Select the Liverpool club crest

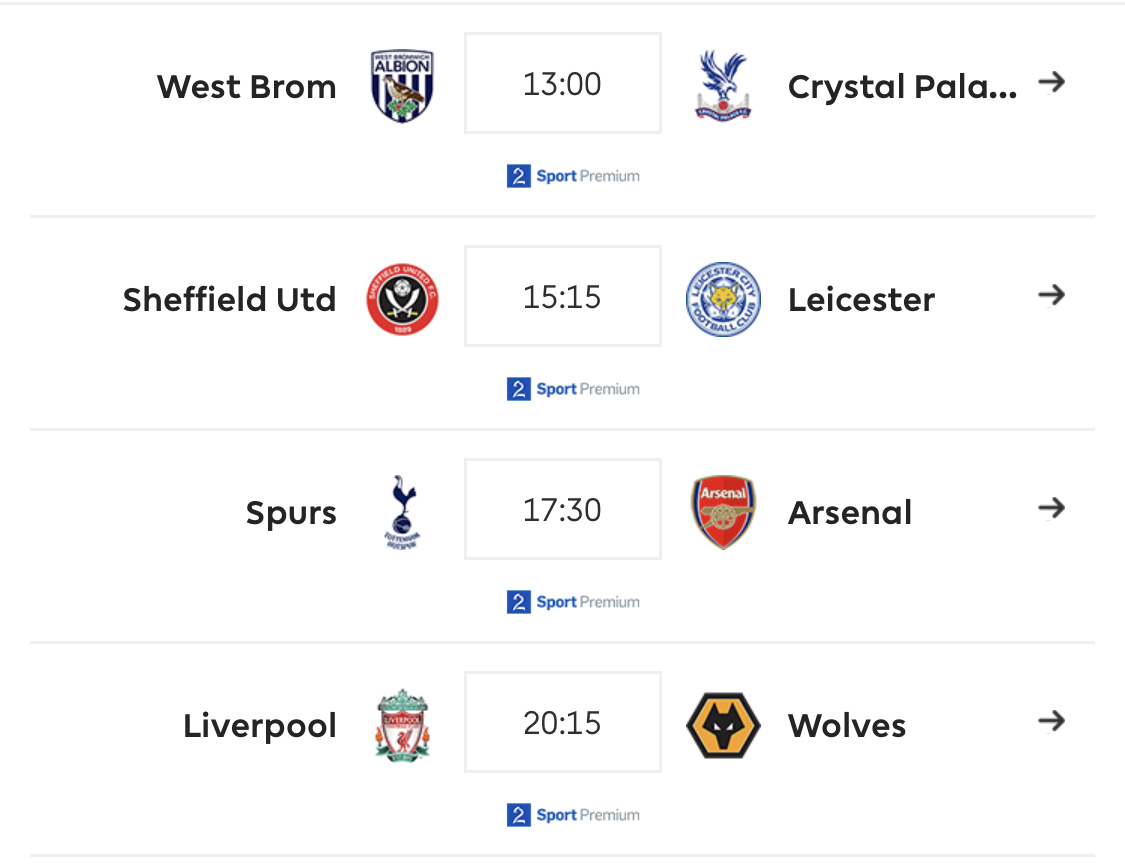click(x=403, y=726)
